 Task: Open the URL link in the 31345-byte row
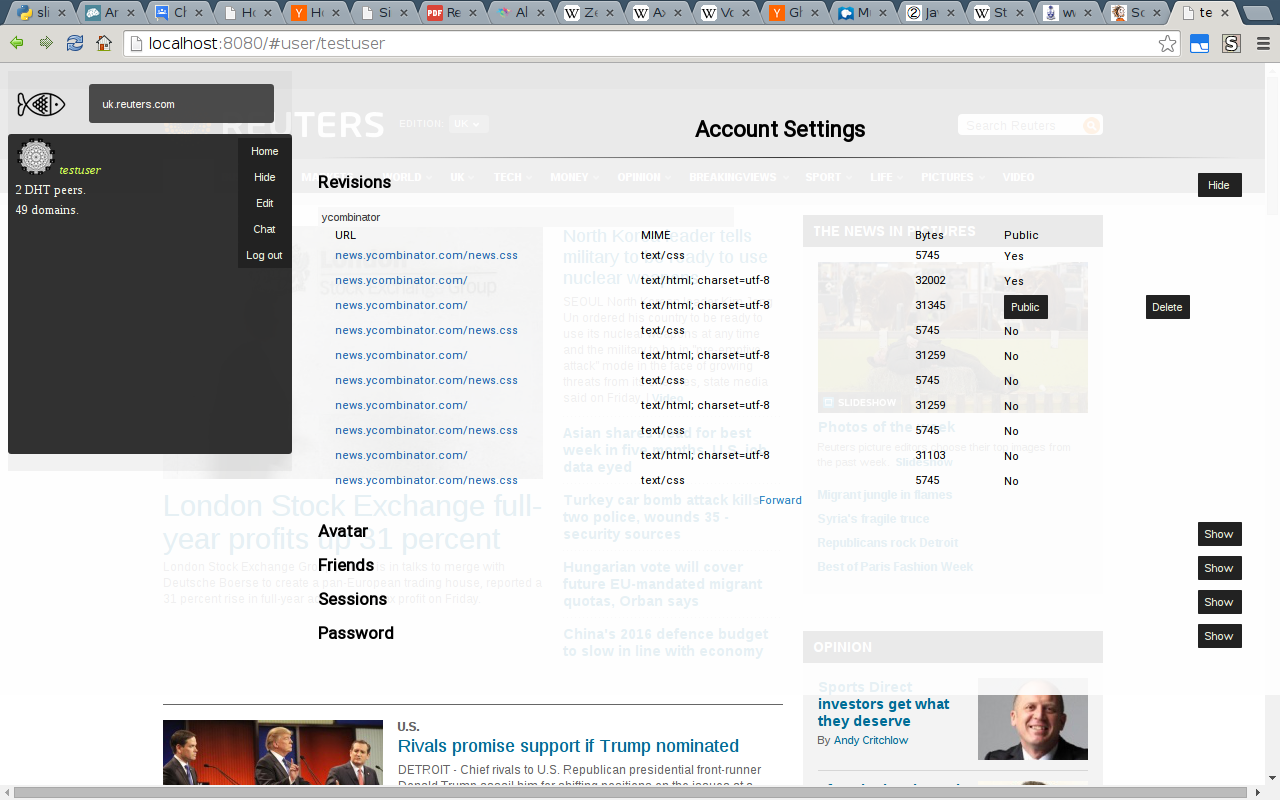tap(401, 305)
